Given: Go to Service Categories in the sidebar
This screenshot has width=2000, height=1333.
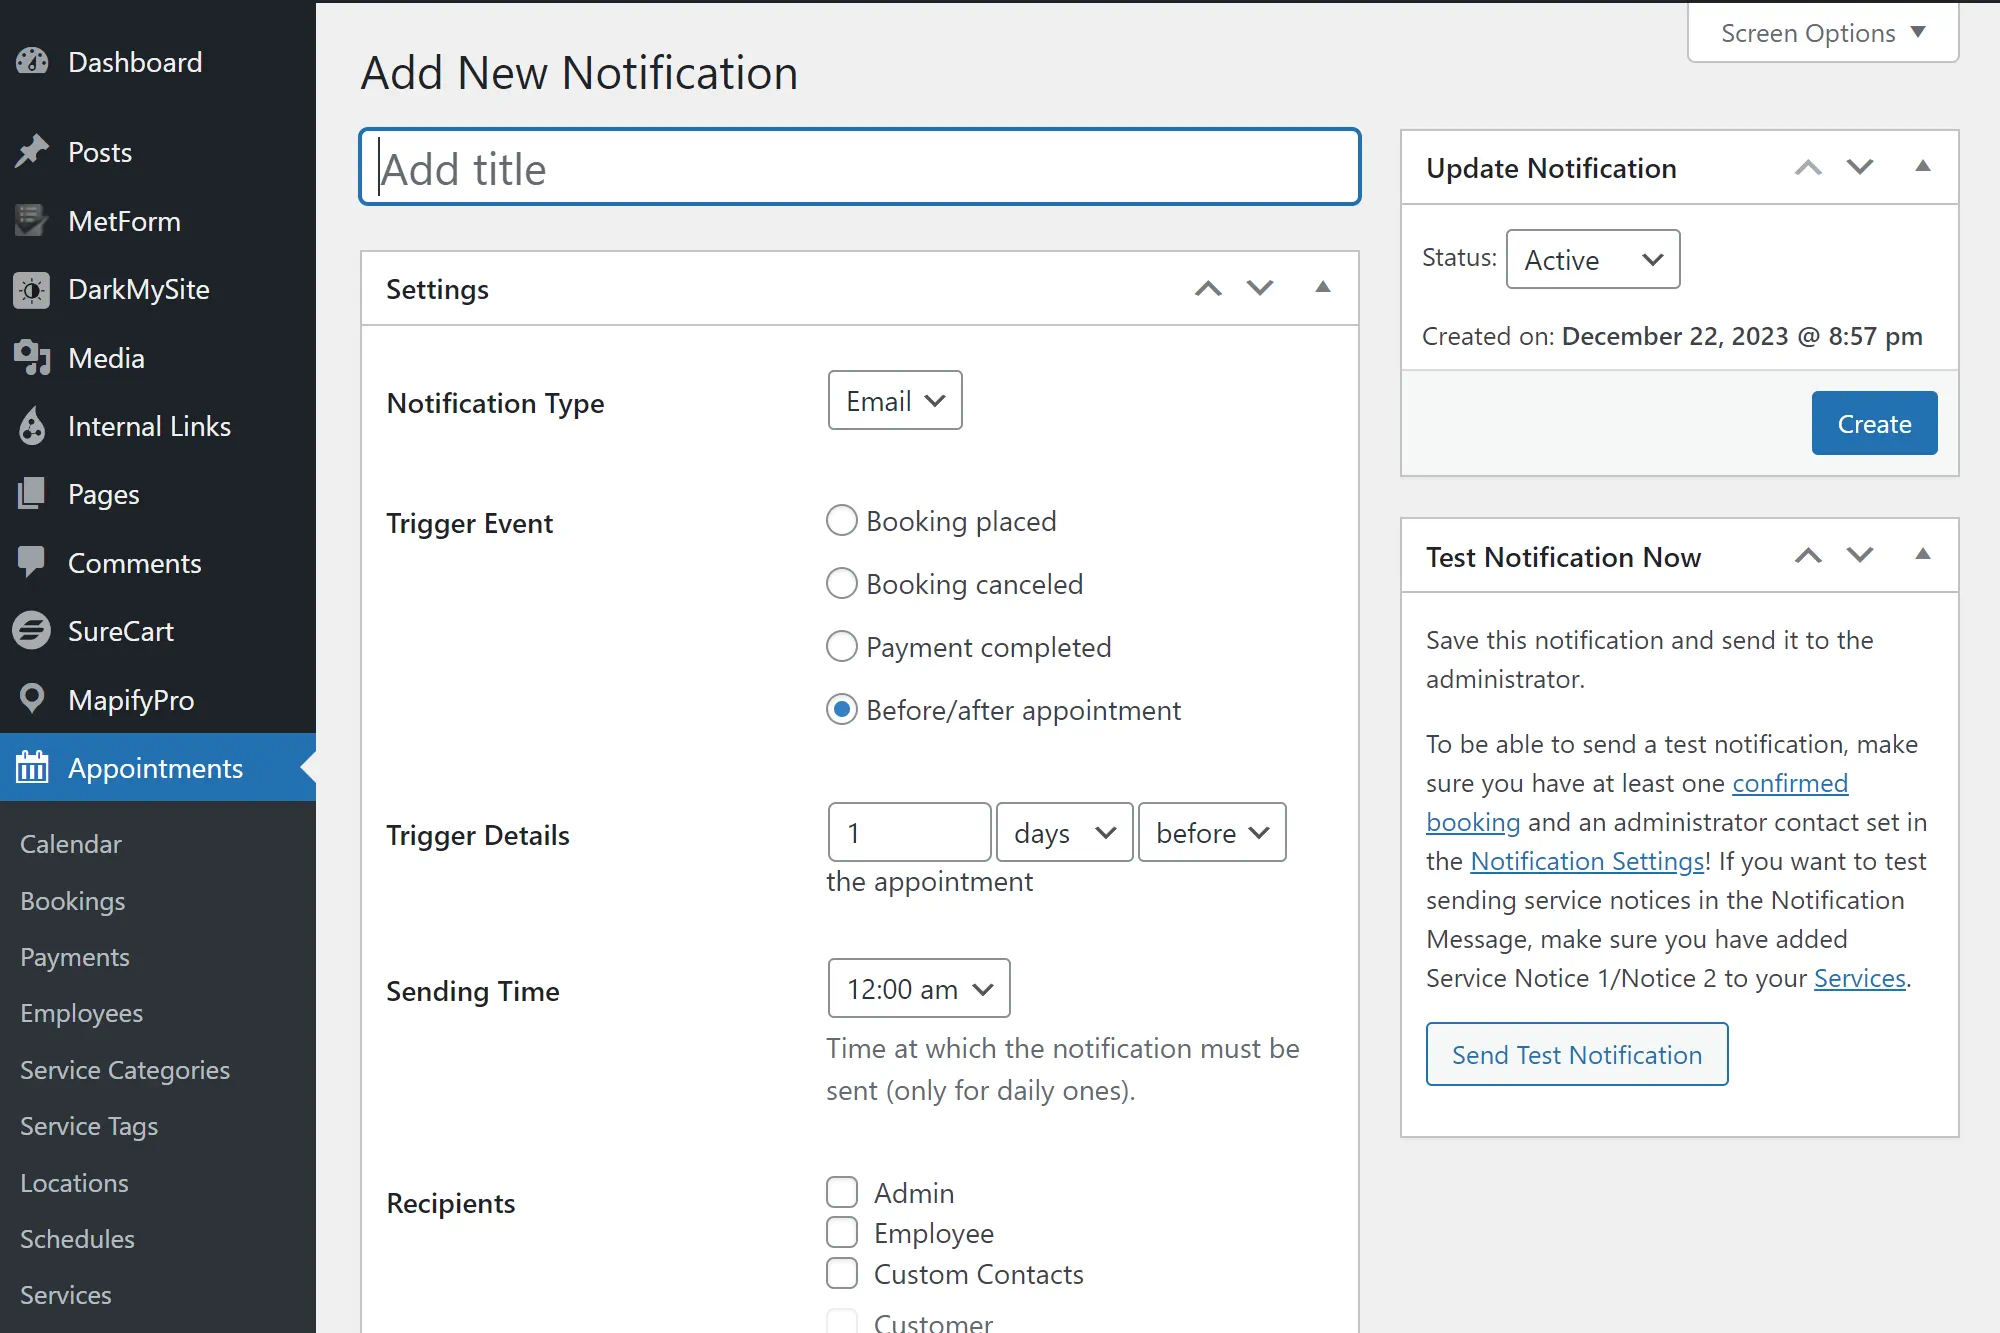Looking at the screenshot, I should click(124, 1070).
